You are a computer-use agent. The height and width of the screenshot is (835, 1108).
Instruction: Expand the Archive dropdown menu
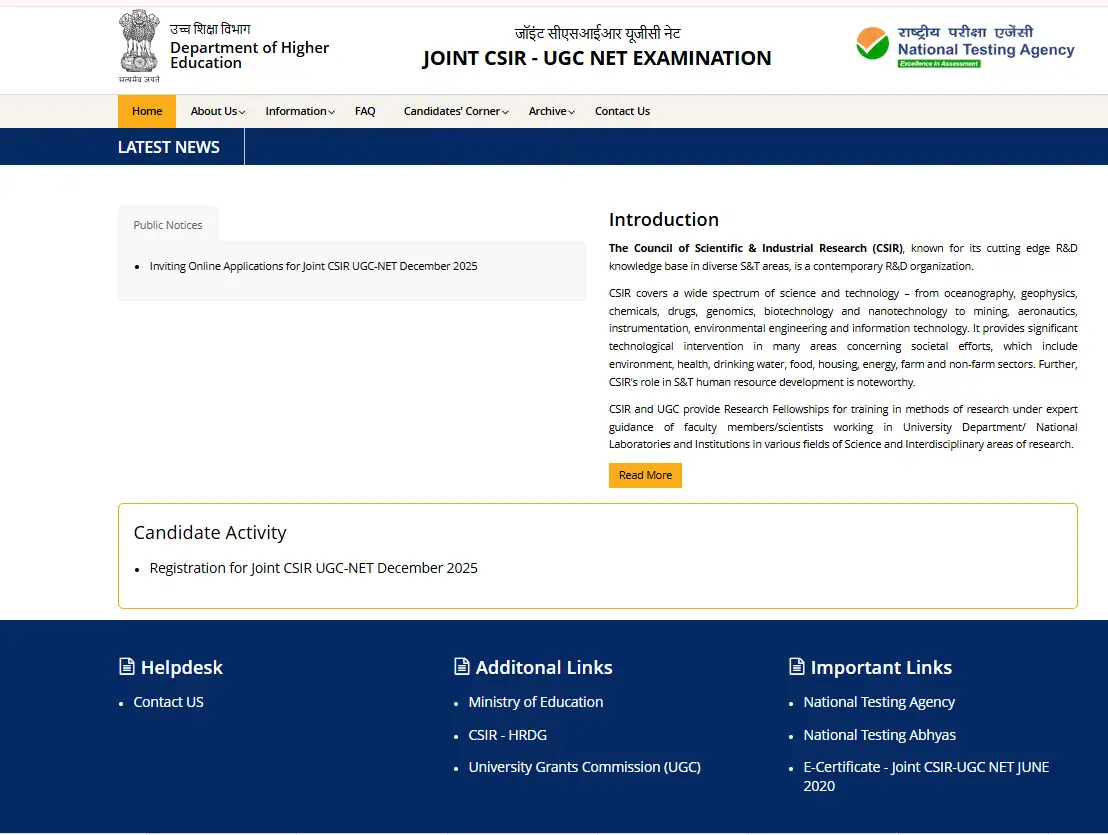click(x=550, y=111)
